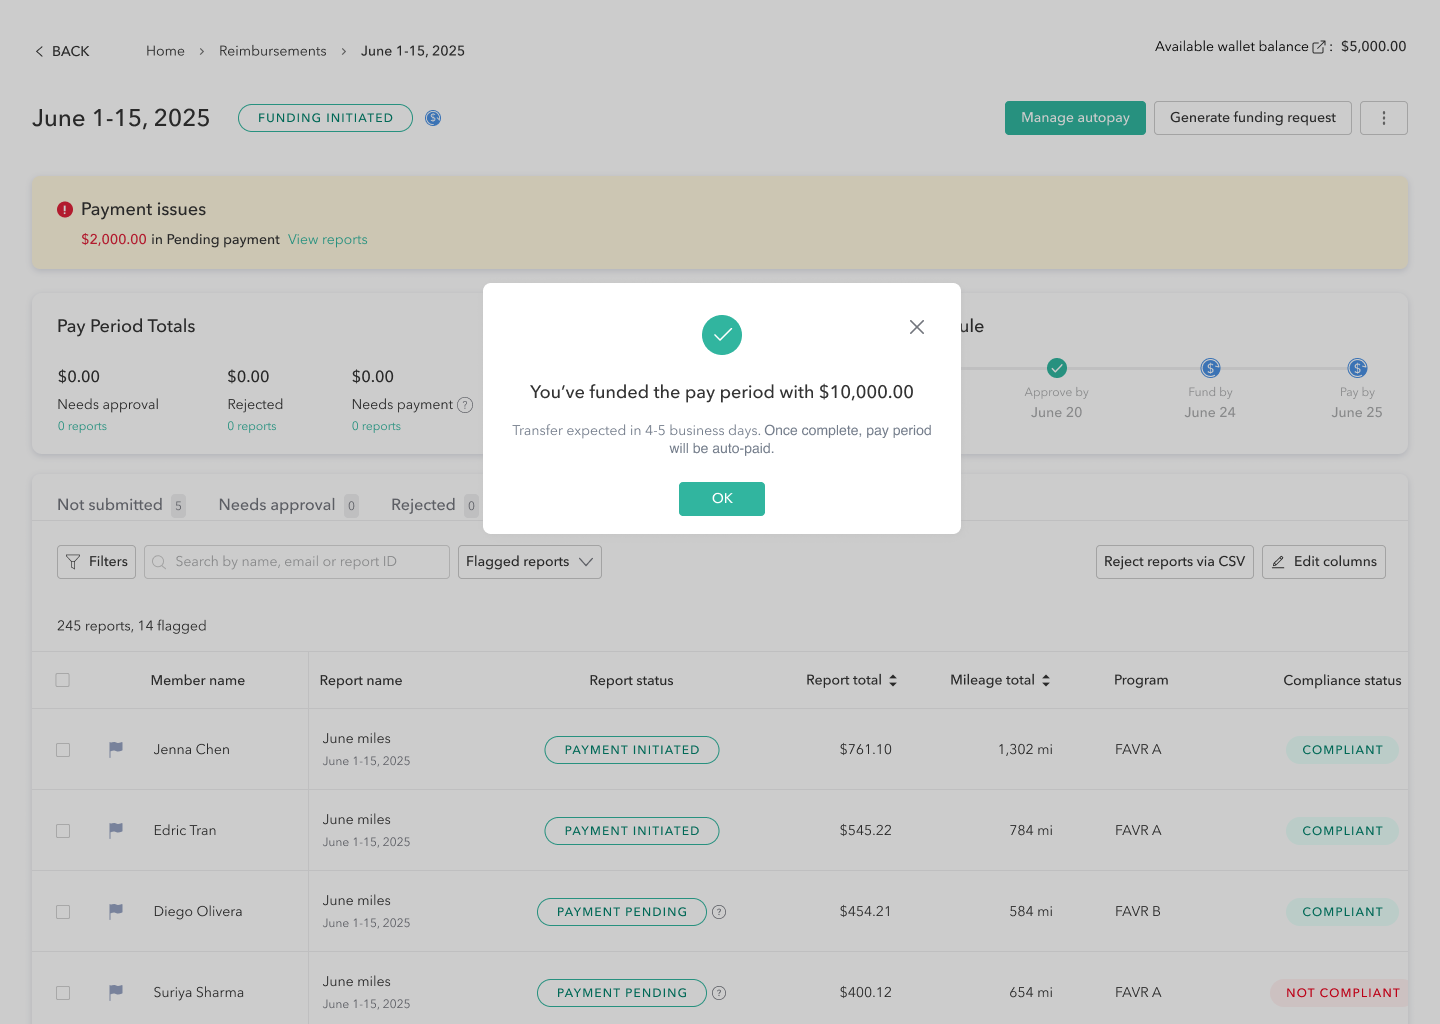Click the flag icon for Jenna Chen
The image size is (1440, 1024).
(116, 749)
